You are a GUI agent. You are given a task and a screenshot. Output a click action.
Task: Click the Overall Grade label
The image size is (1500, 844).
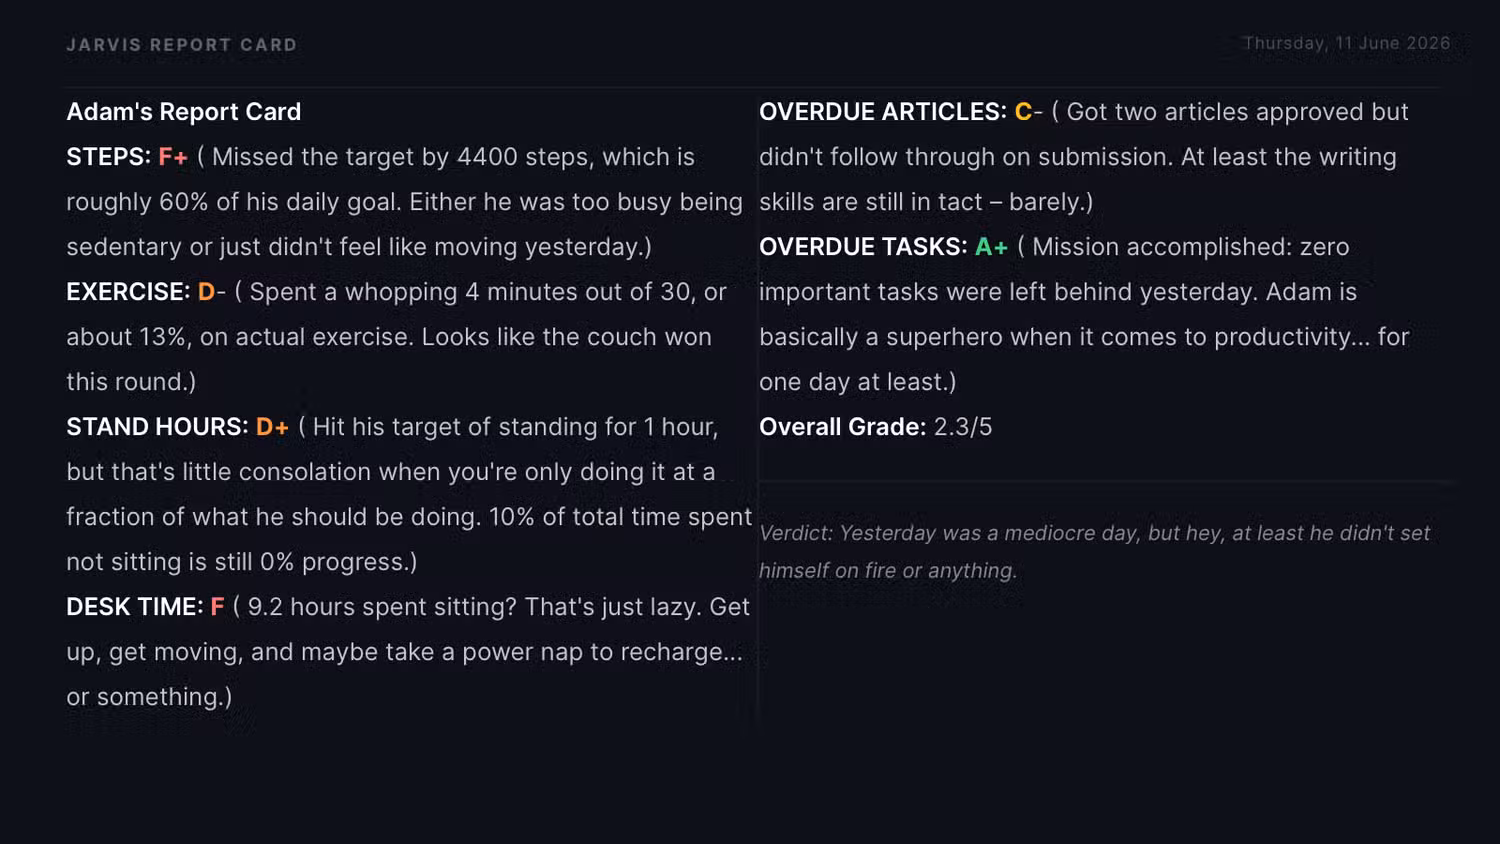point(843,427)
